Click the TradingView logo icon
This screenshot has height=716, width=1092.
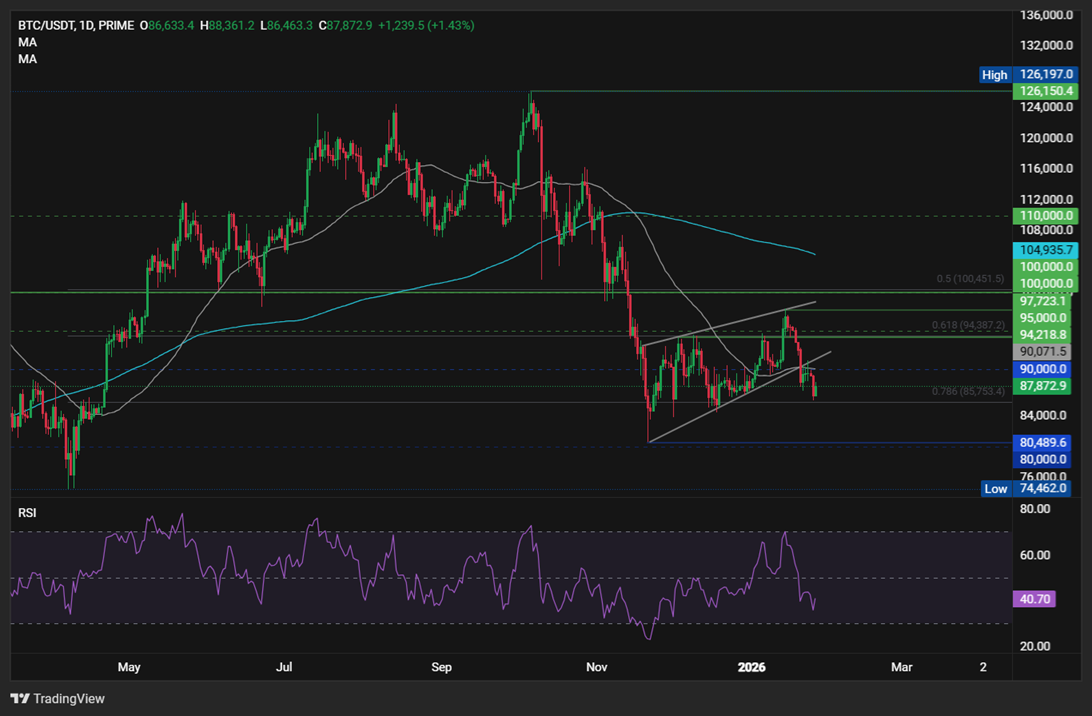coord(21,699)
